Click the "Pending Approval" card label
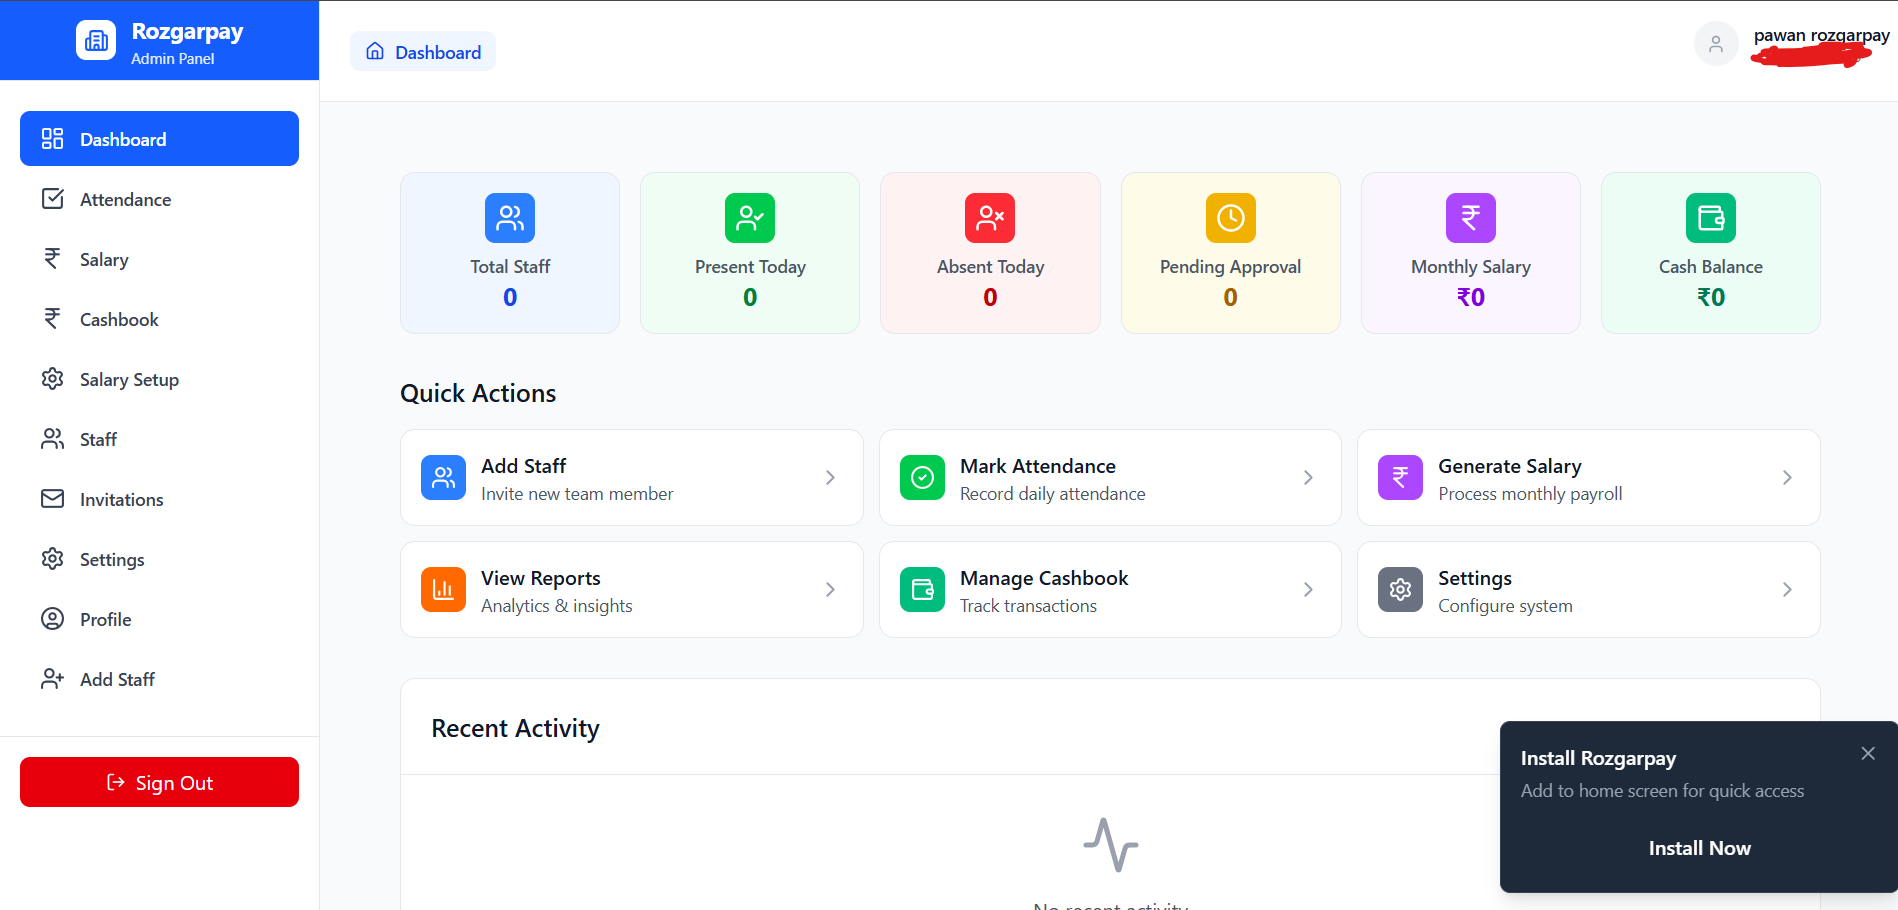Screen dimensions: 1898x910 [1231, 267]
